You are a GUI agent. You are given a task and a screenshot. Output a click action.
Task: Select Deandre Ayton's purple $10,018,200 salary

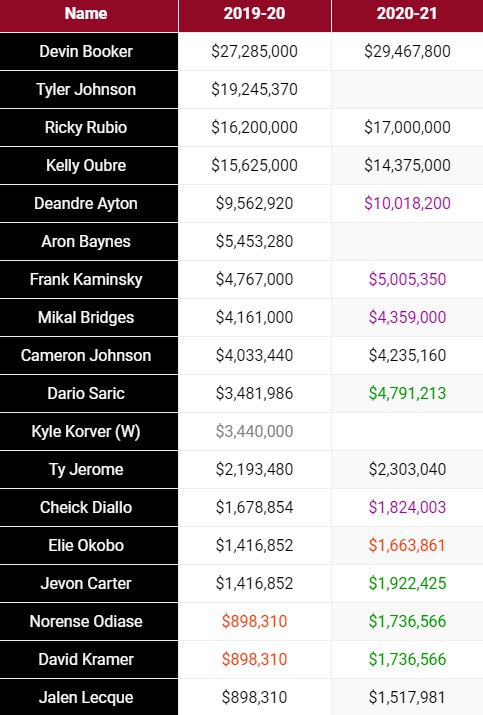point(407,203)
